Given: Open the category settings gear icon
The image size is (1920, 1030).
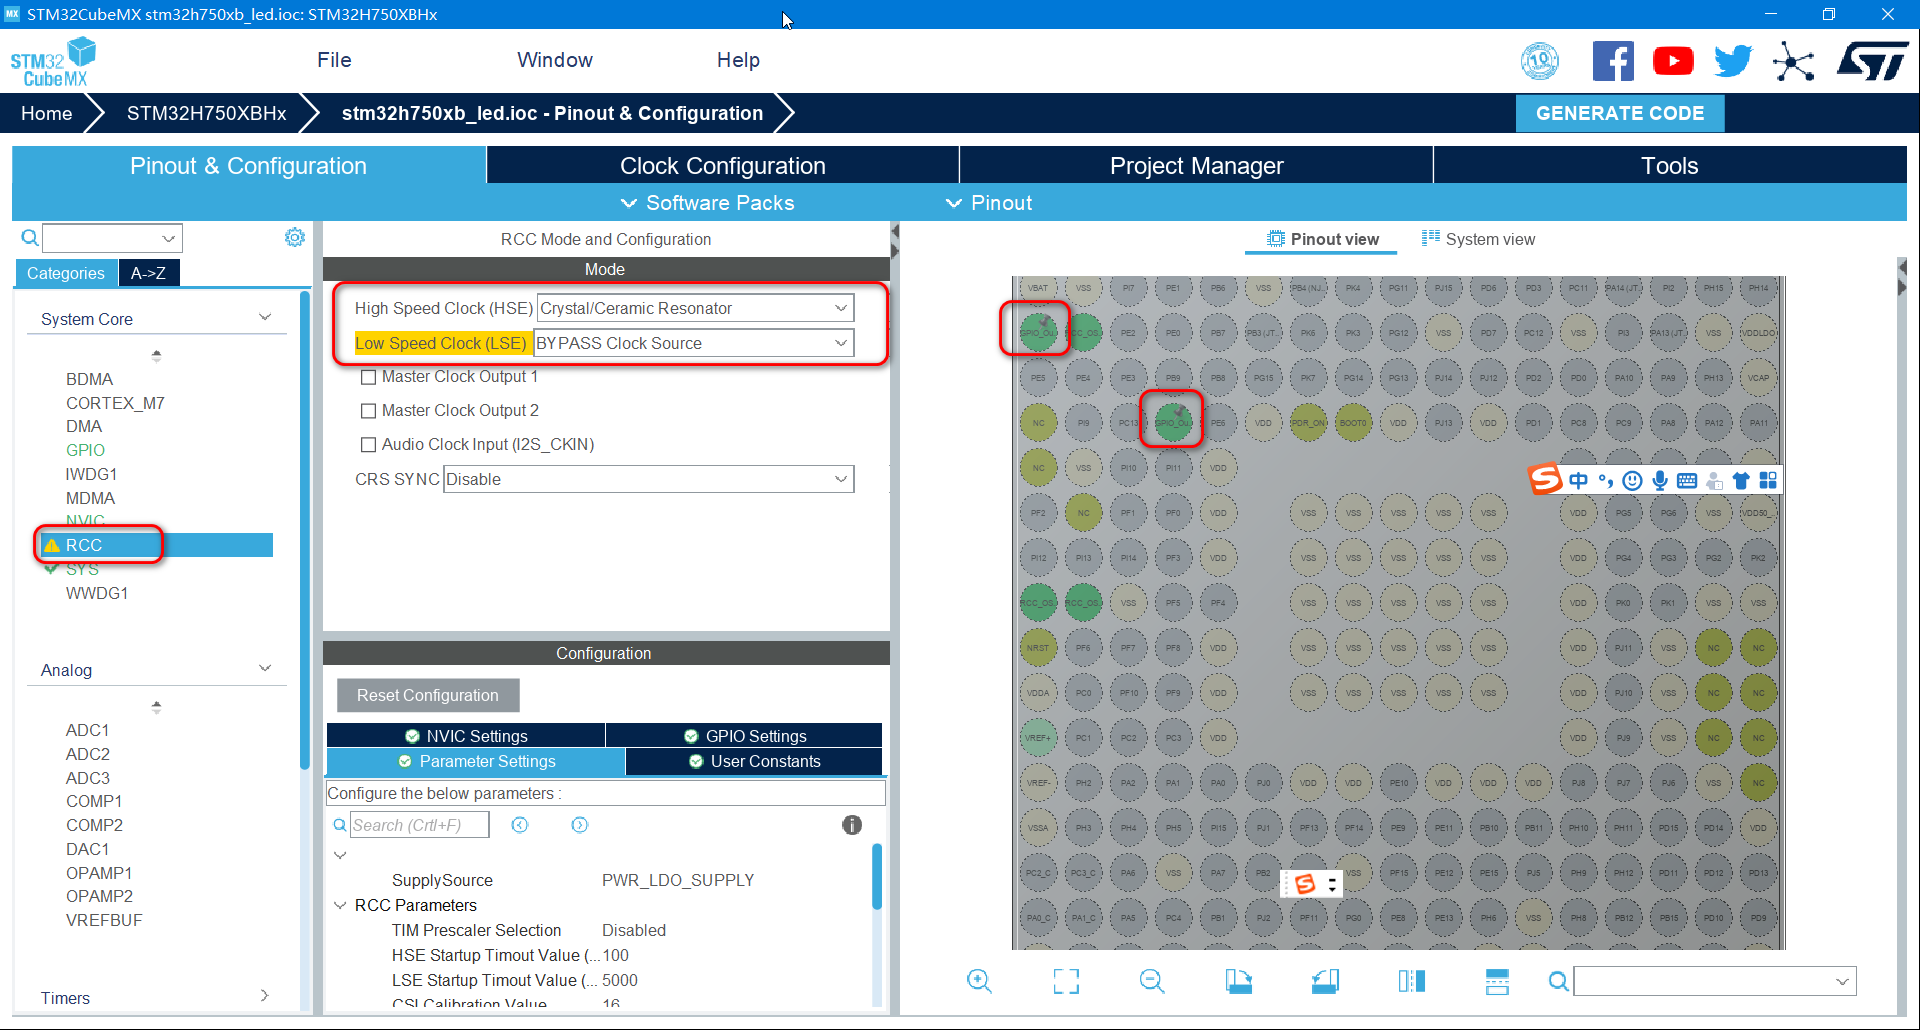Looking at the screenshot, I should pyautogui.click(x=294, y=237).
